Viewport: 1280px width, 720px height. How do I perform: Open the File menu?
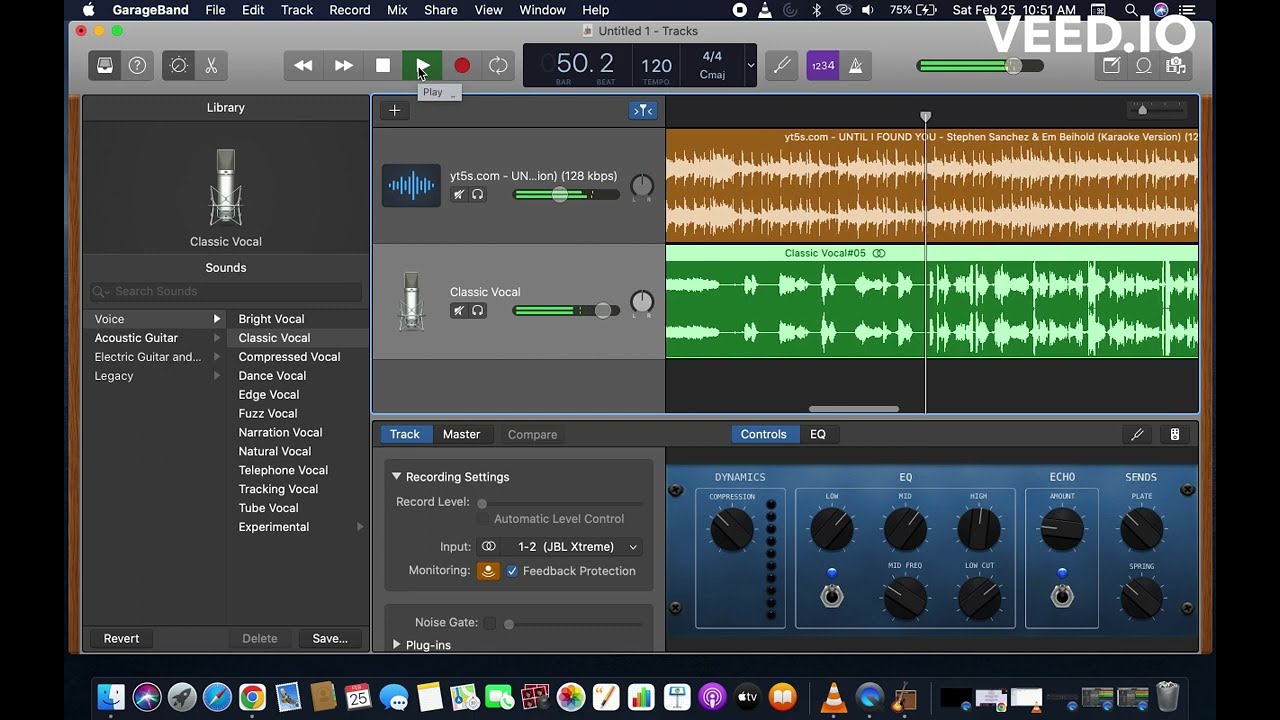click(x=215, y=10)
